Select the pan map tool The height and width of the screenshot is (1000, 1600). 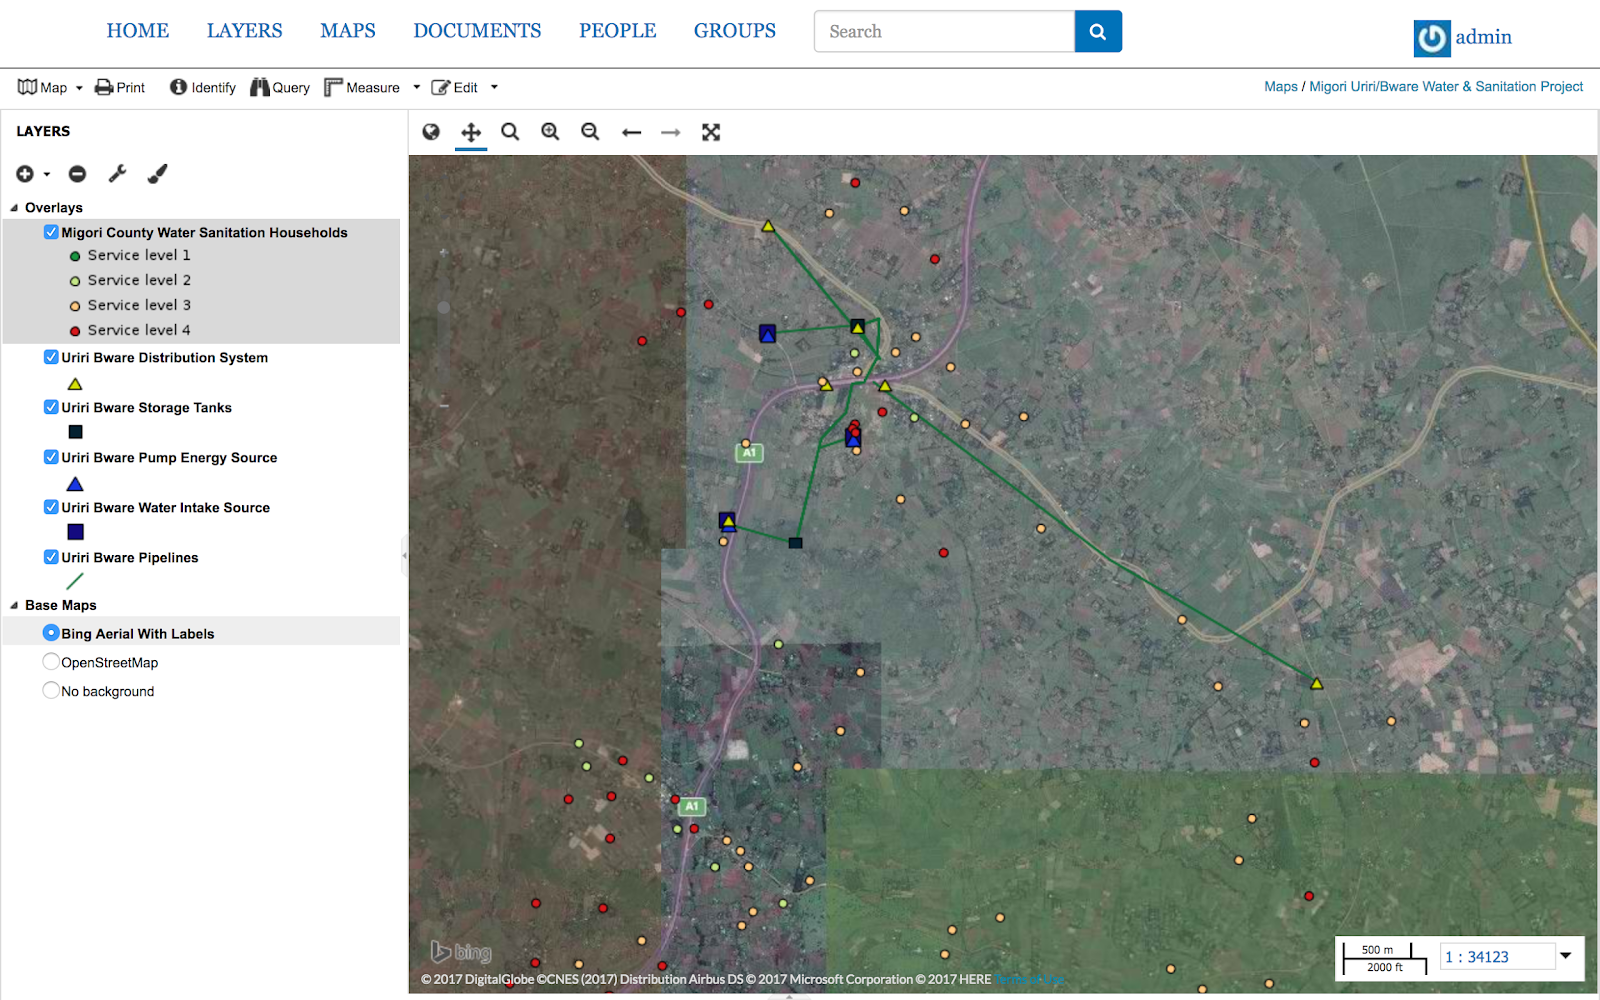471,132
